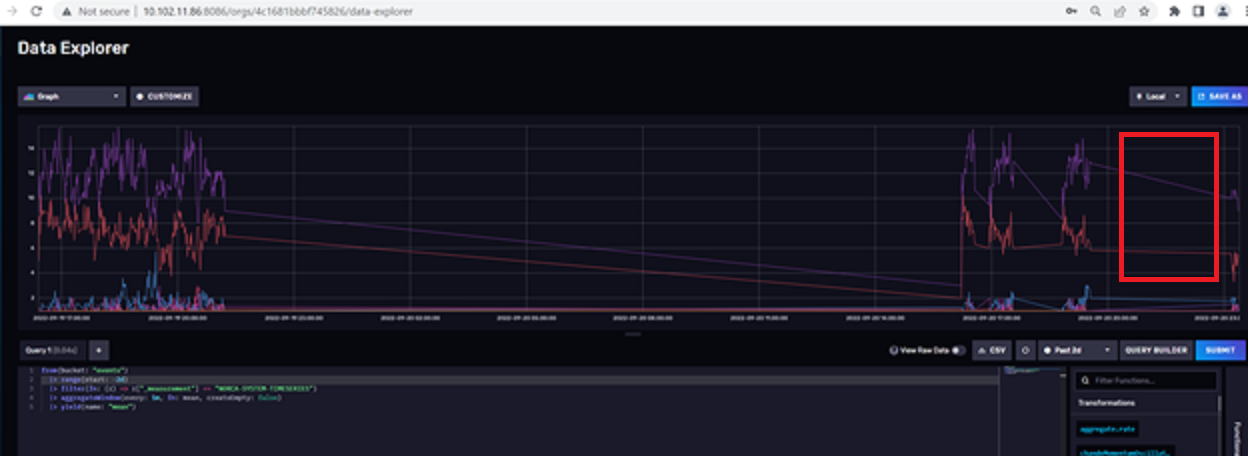
Task: Click the Data Explorer page title
Action: (x=73, y=48)
